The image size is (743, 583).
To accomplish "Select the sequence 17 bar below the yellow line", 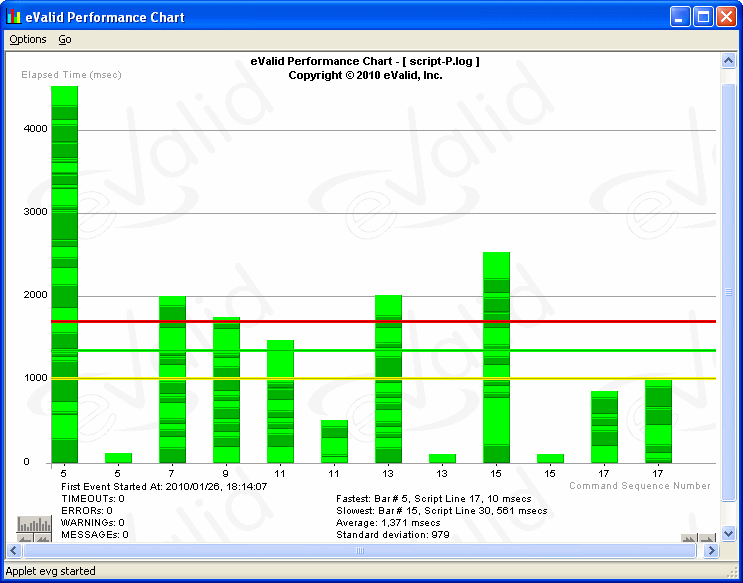I will click(605, 427).
